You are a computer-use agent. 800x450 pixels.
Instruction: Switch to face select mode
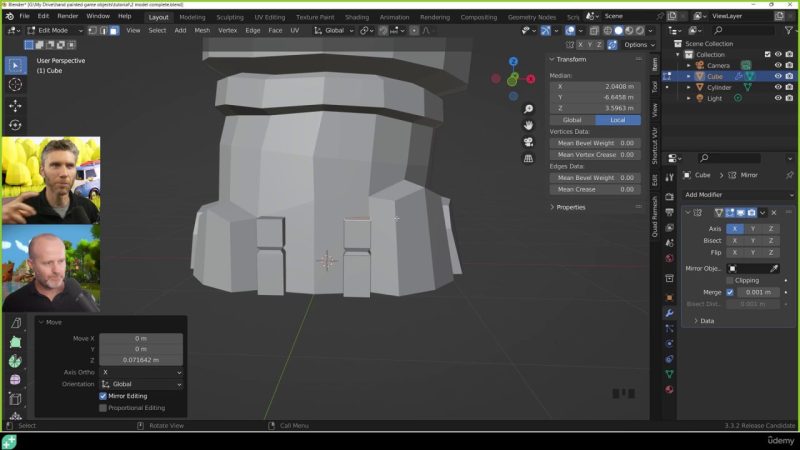click(x=112, y=31)
